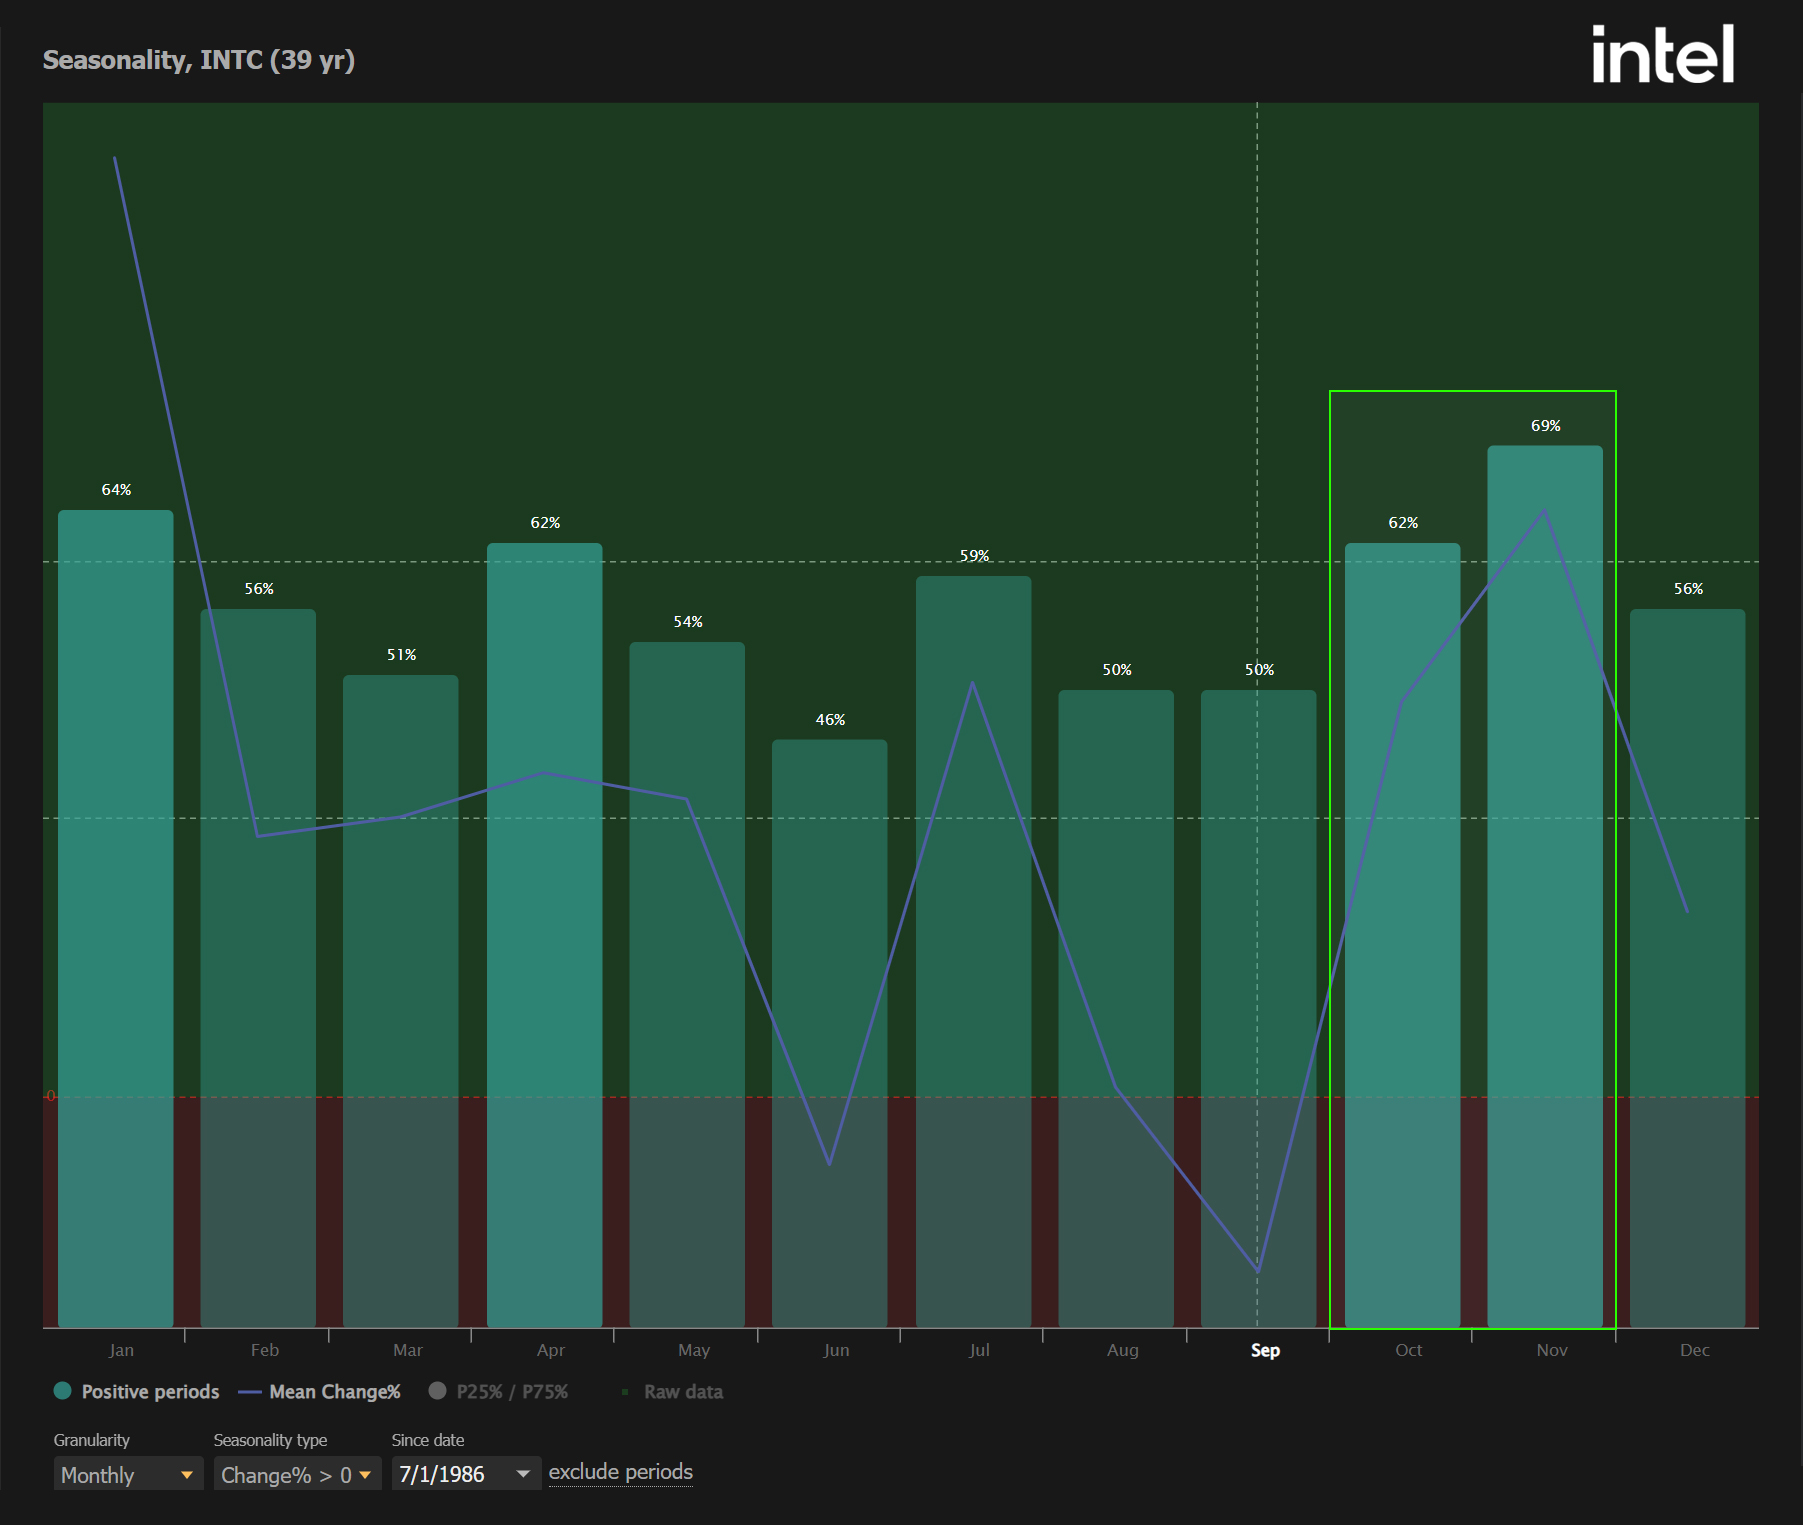Screen dimensions: 1803x1525
Task: Open the Seasonality type dropdown
Action: tap(297, 1474)
